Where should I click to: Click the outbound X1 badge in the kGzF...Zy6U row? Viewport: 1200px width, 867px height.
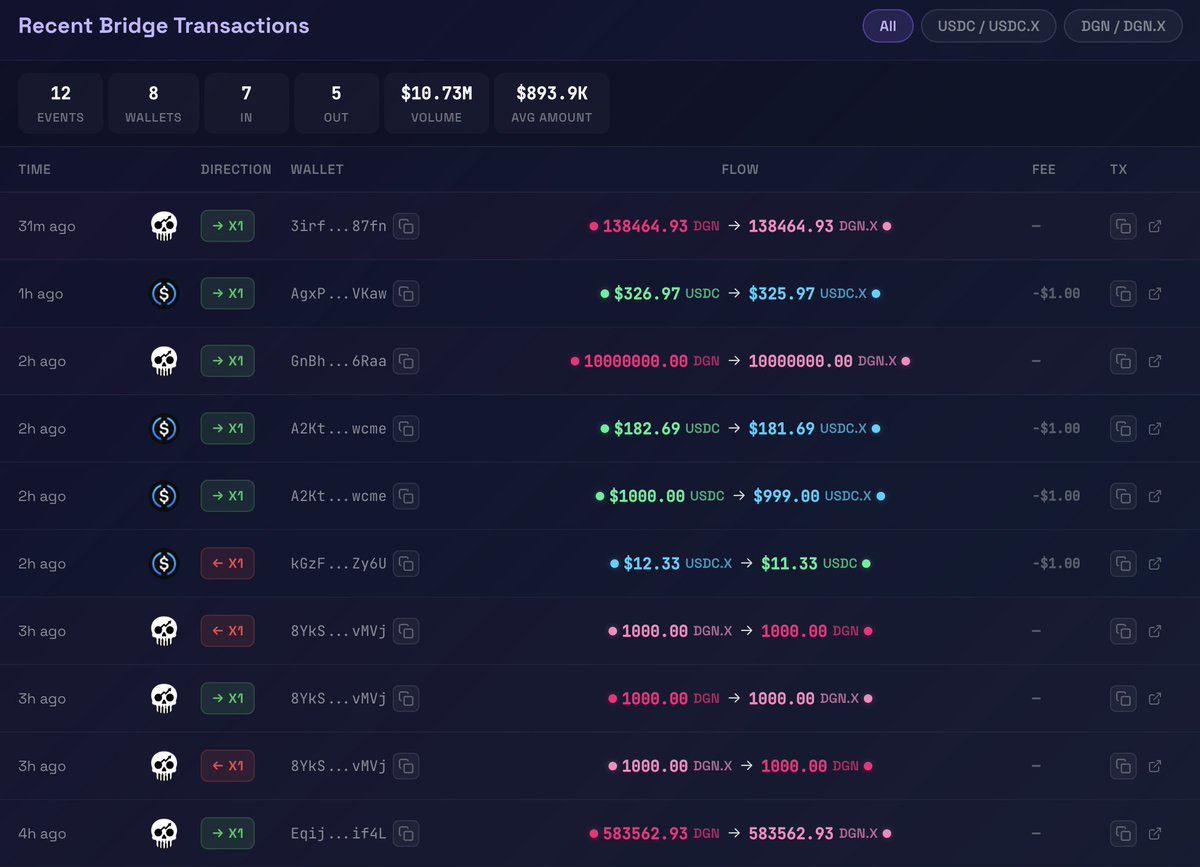pyautogui.click(x=228, y=564)
